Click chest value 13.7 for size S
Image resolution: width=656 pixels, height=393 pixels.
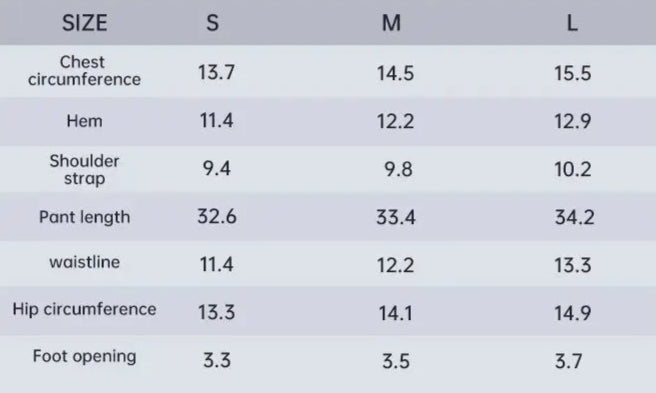(216, 72)
